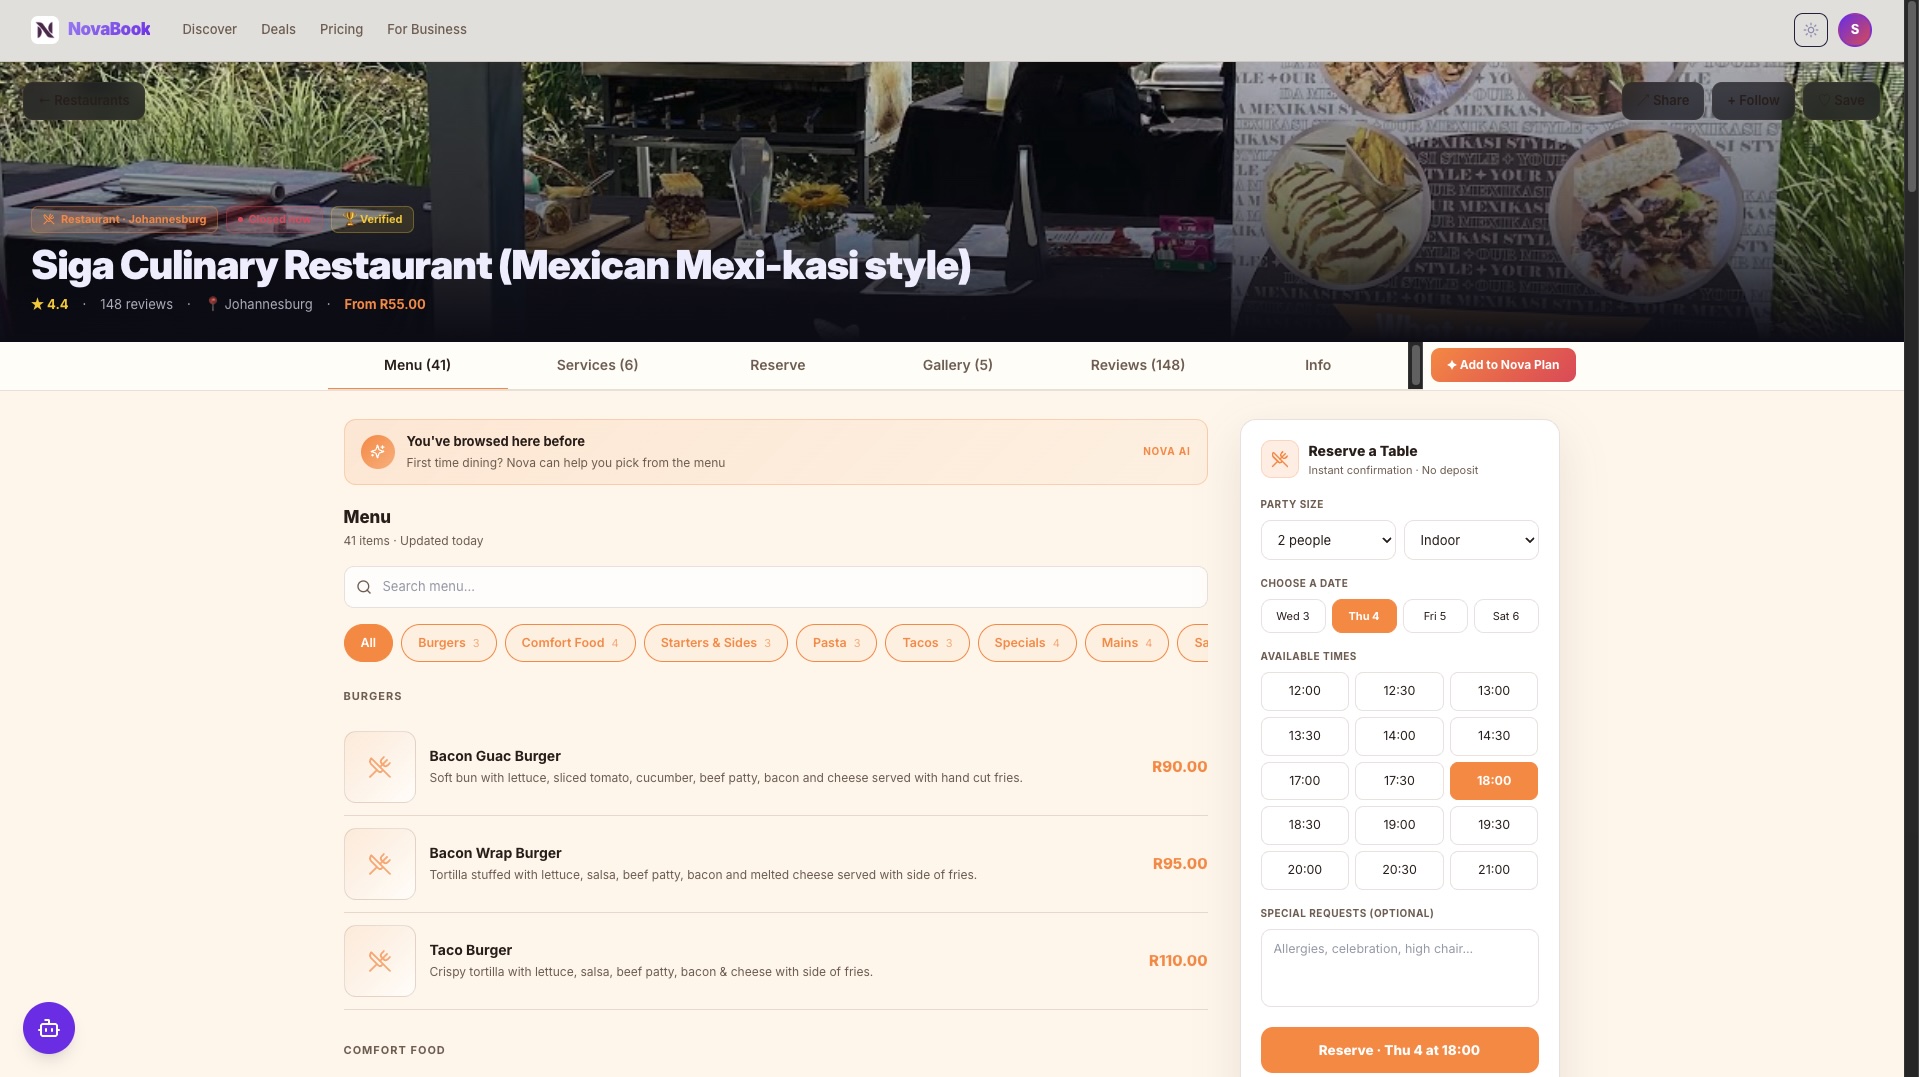Screen dimensions: 1919x1077
Task: Click the Bacon Wrap Burger thumbnail
Action: [380, 864]
